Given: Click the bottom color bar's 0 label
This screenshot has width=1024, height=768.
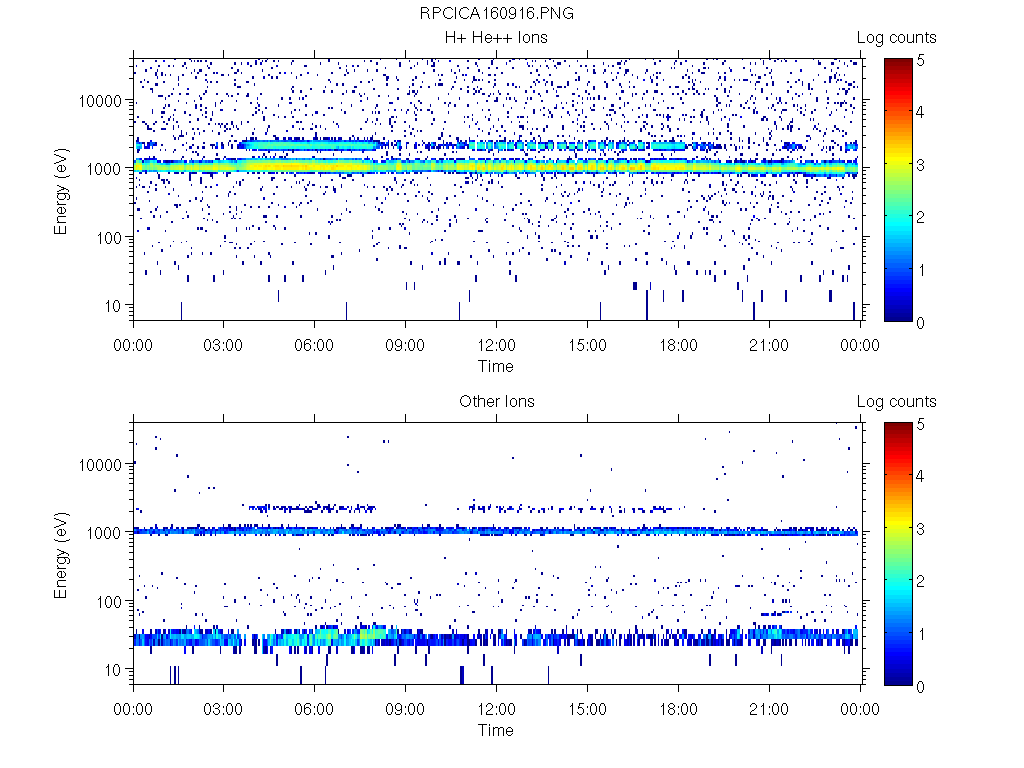Looking at the screenshot, I should (920, 686).
